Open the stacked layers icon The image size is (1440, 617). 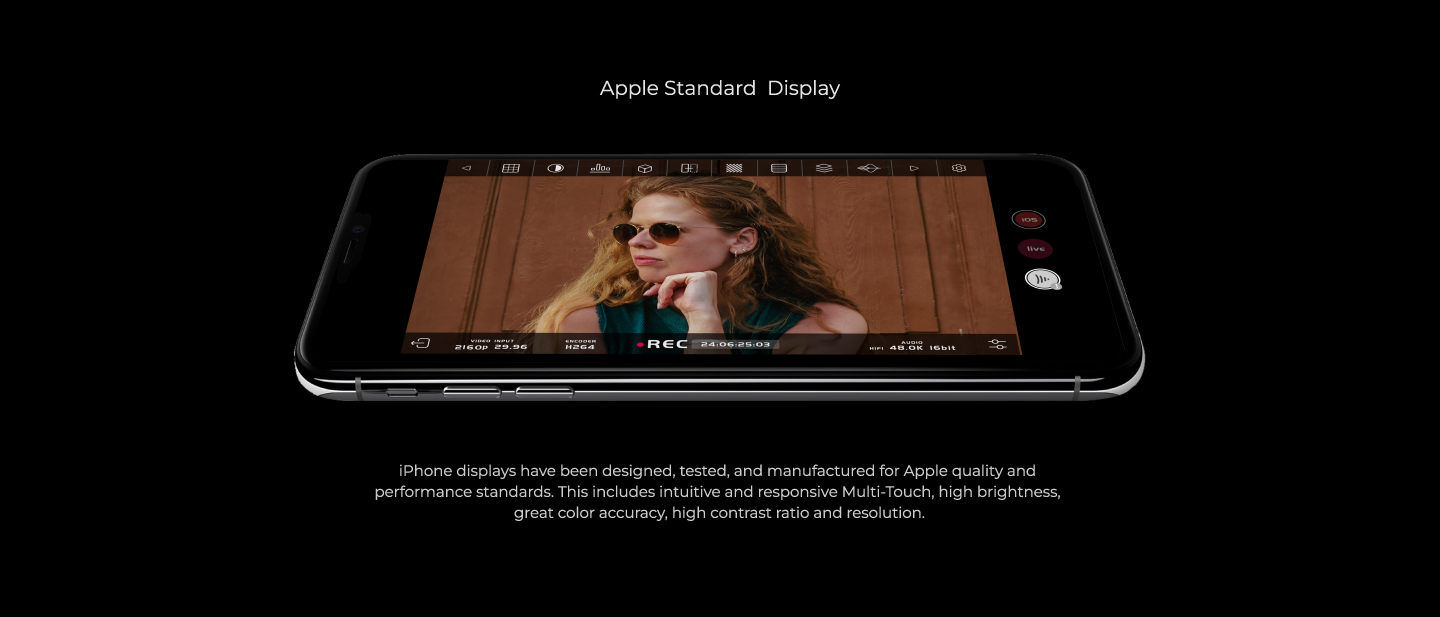[x=824, y=168]
